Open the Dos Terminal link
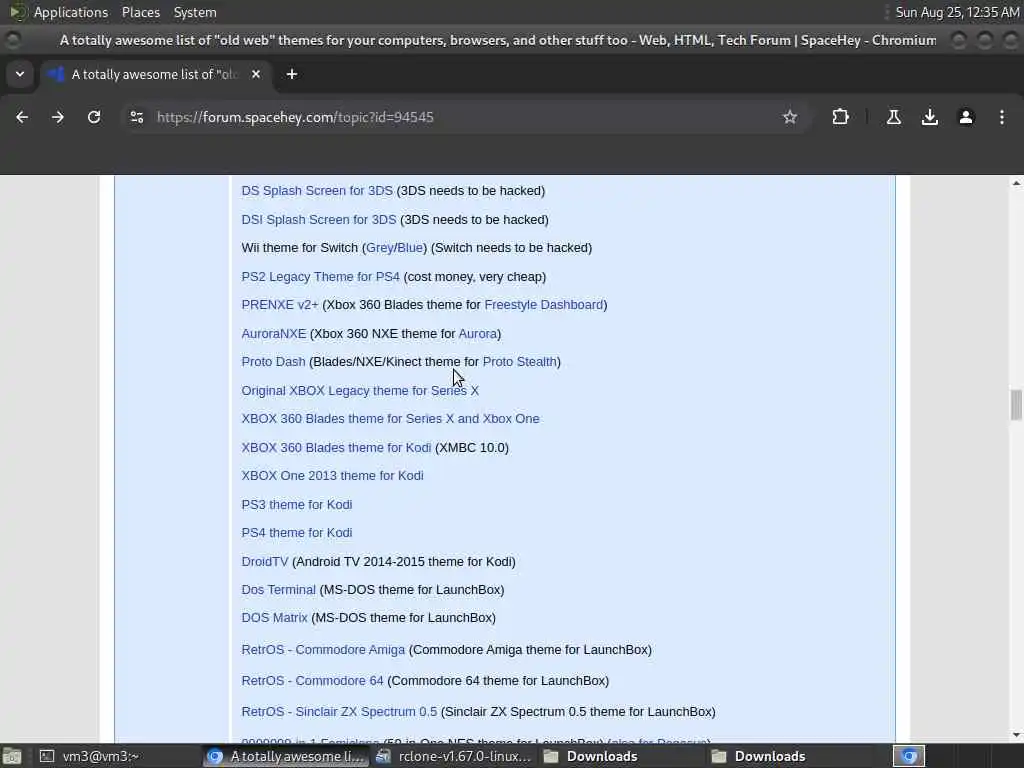1024x768 pixels. [278, 590]
